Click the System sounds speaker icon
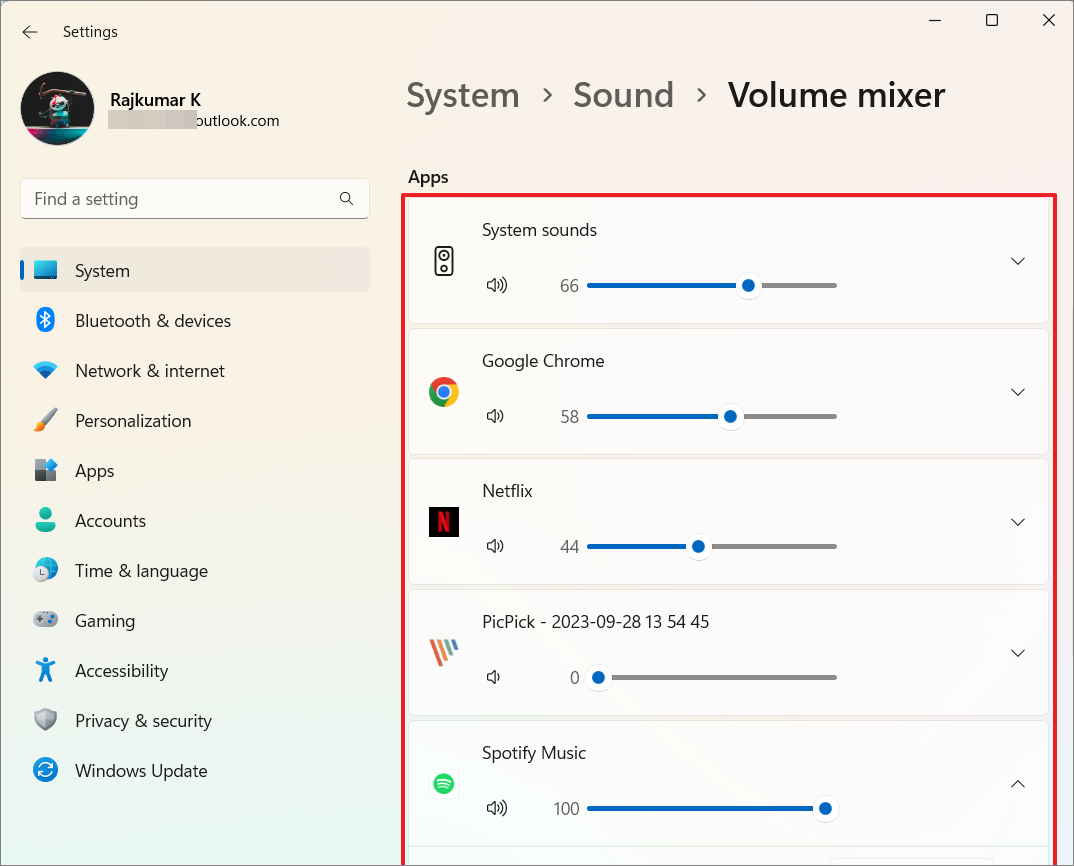Image resolution: width=1074 pixels, height=866 pixels. [497, 285]
